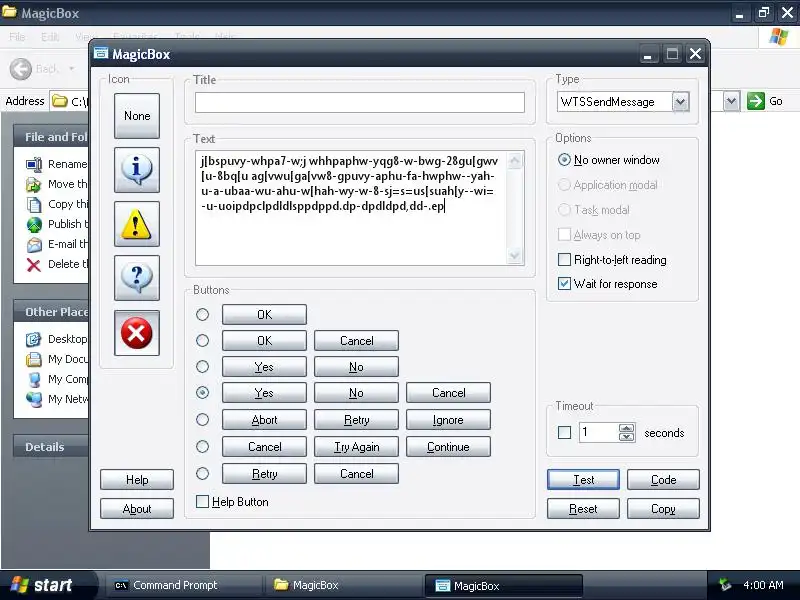Click the Ignore preview button
This screenshot has height=600, width=800.
point(448,420)
